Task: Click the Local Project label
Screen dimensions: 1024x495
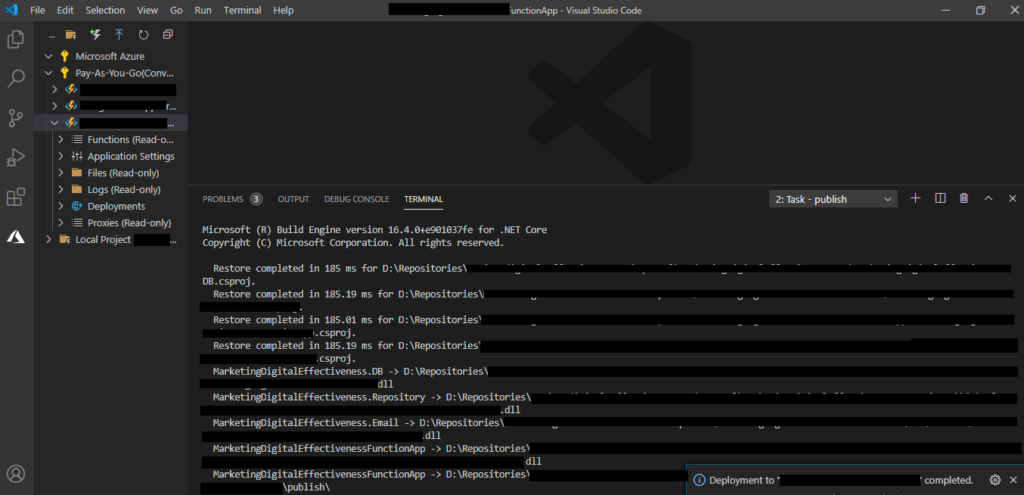Action: click(x=103, y=239)
